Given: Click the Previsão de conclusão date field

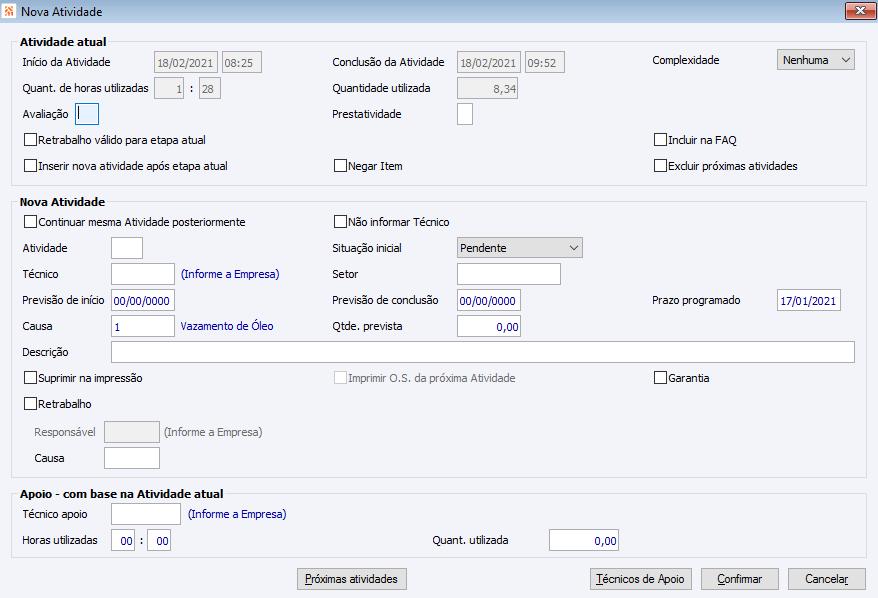Looking at the screenshot, I should point(489,300).
